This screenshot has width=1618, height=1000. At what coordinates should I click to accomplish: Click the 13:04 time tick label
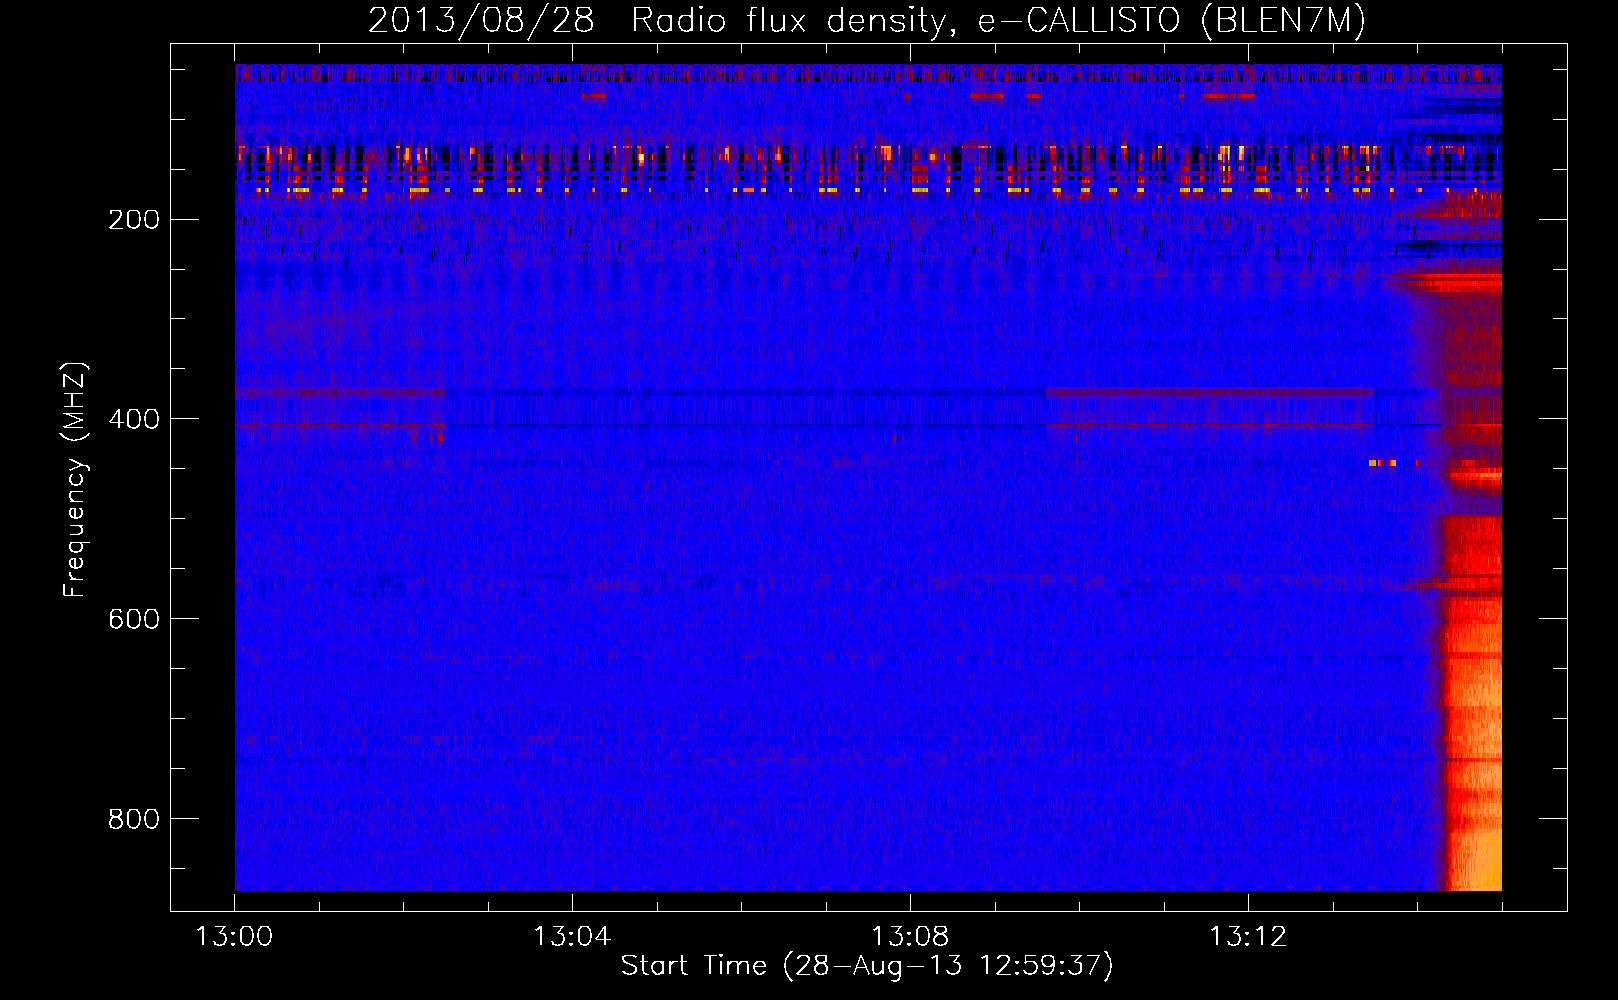[572, 937]
